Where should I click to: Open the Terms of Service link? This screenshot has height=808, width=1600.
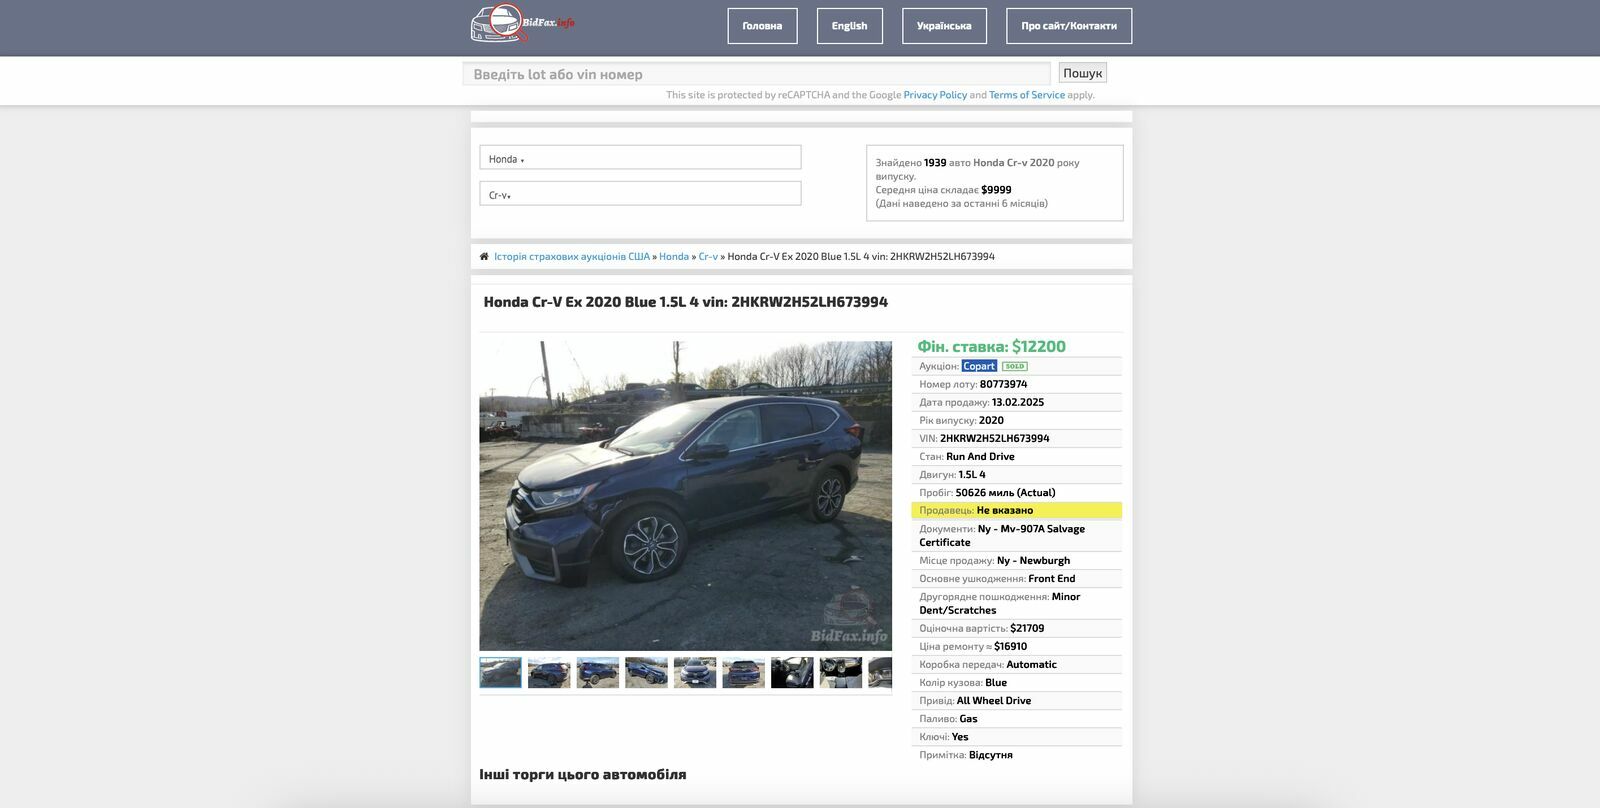click(1026, 95)
